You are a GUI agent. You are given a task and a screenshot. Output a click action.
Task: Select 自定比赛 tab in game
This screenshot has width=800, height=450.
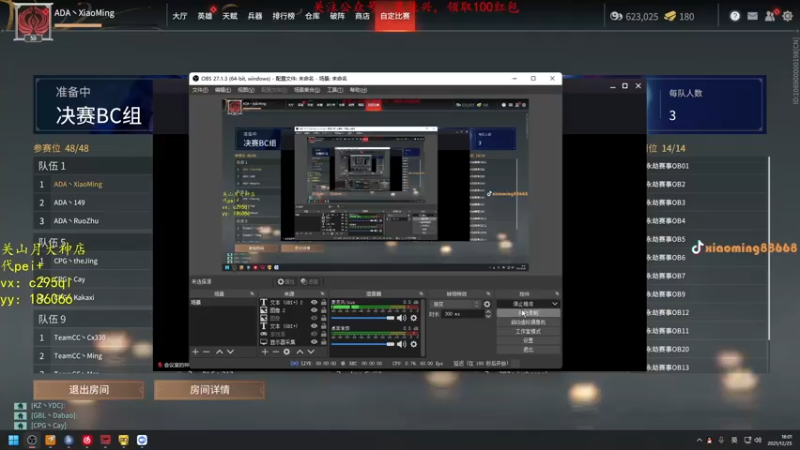pyautogui.click(x=395, y=16)
